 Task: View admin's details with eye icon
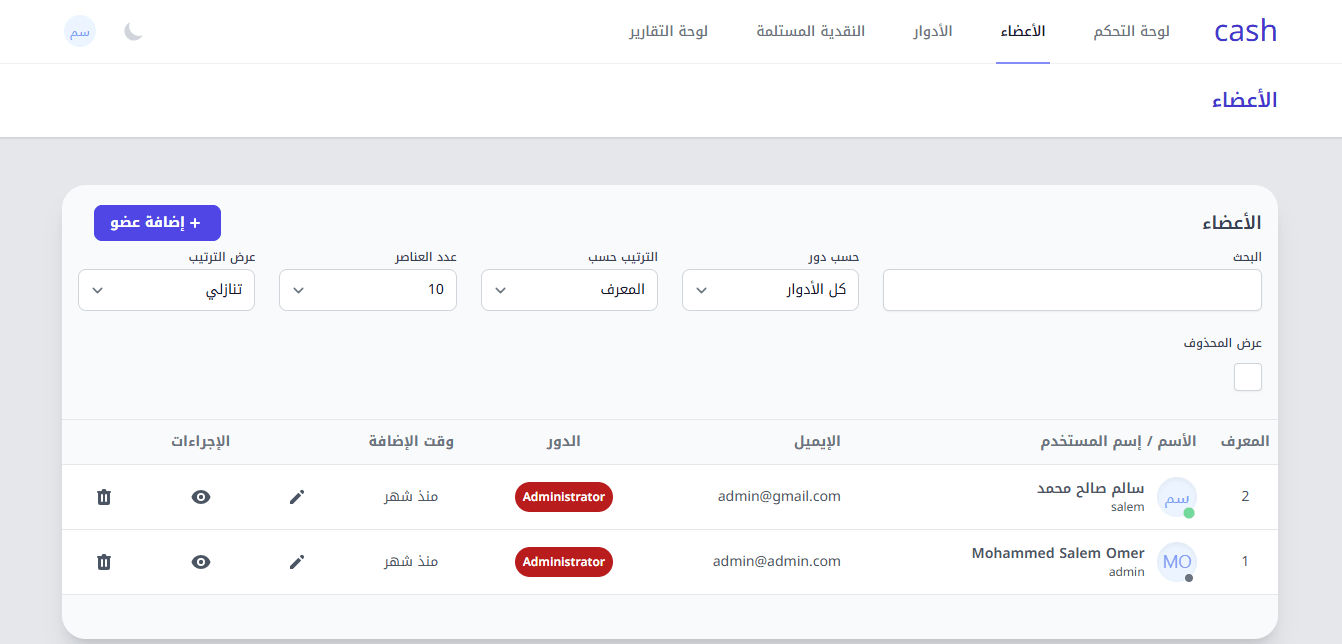point(201,562)
